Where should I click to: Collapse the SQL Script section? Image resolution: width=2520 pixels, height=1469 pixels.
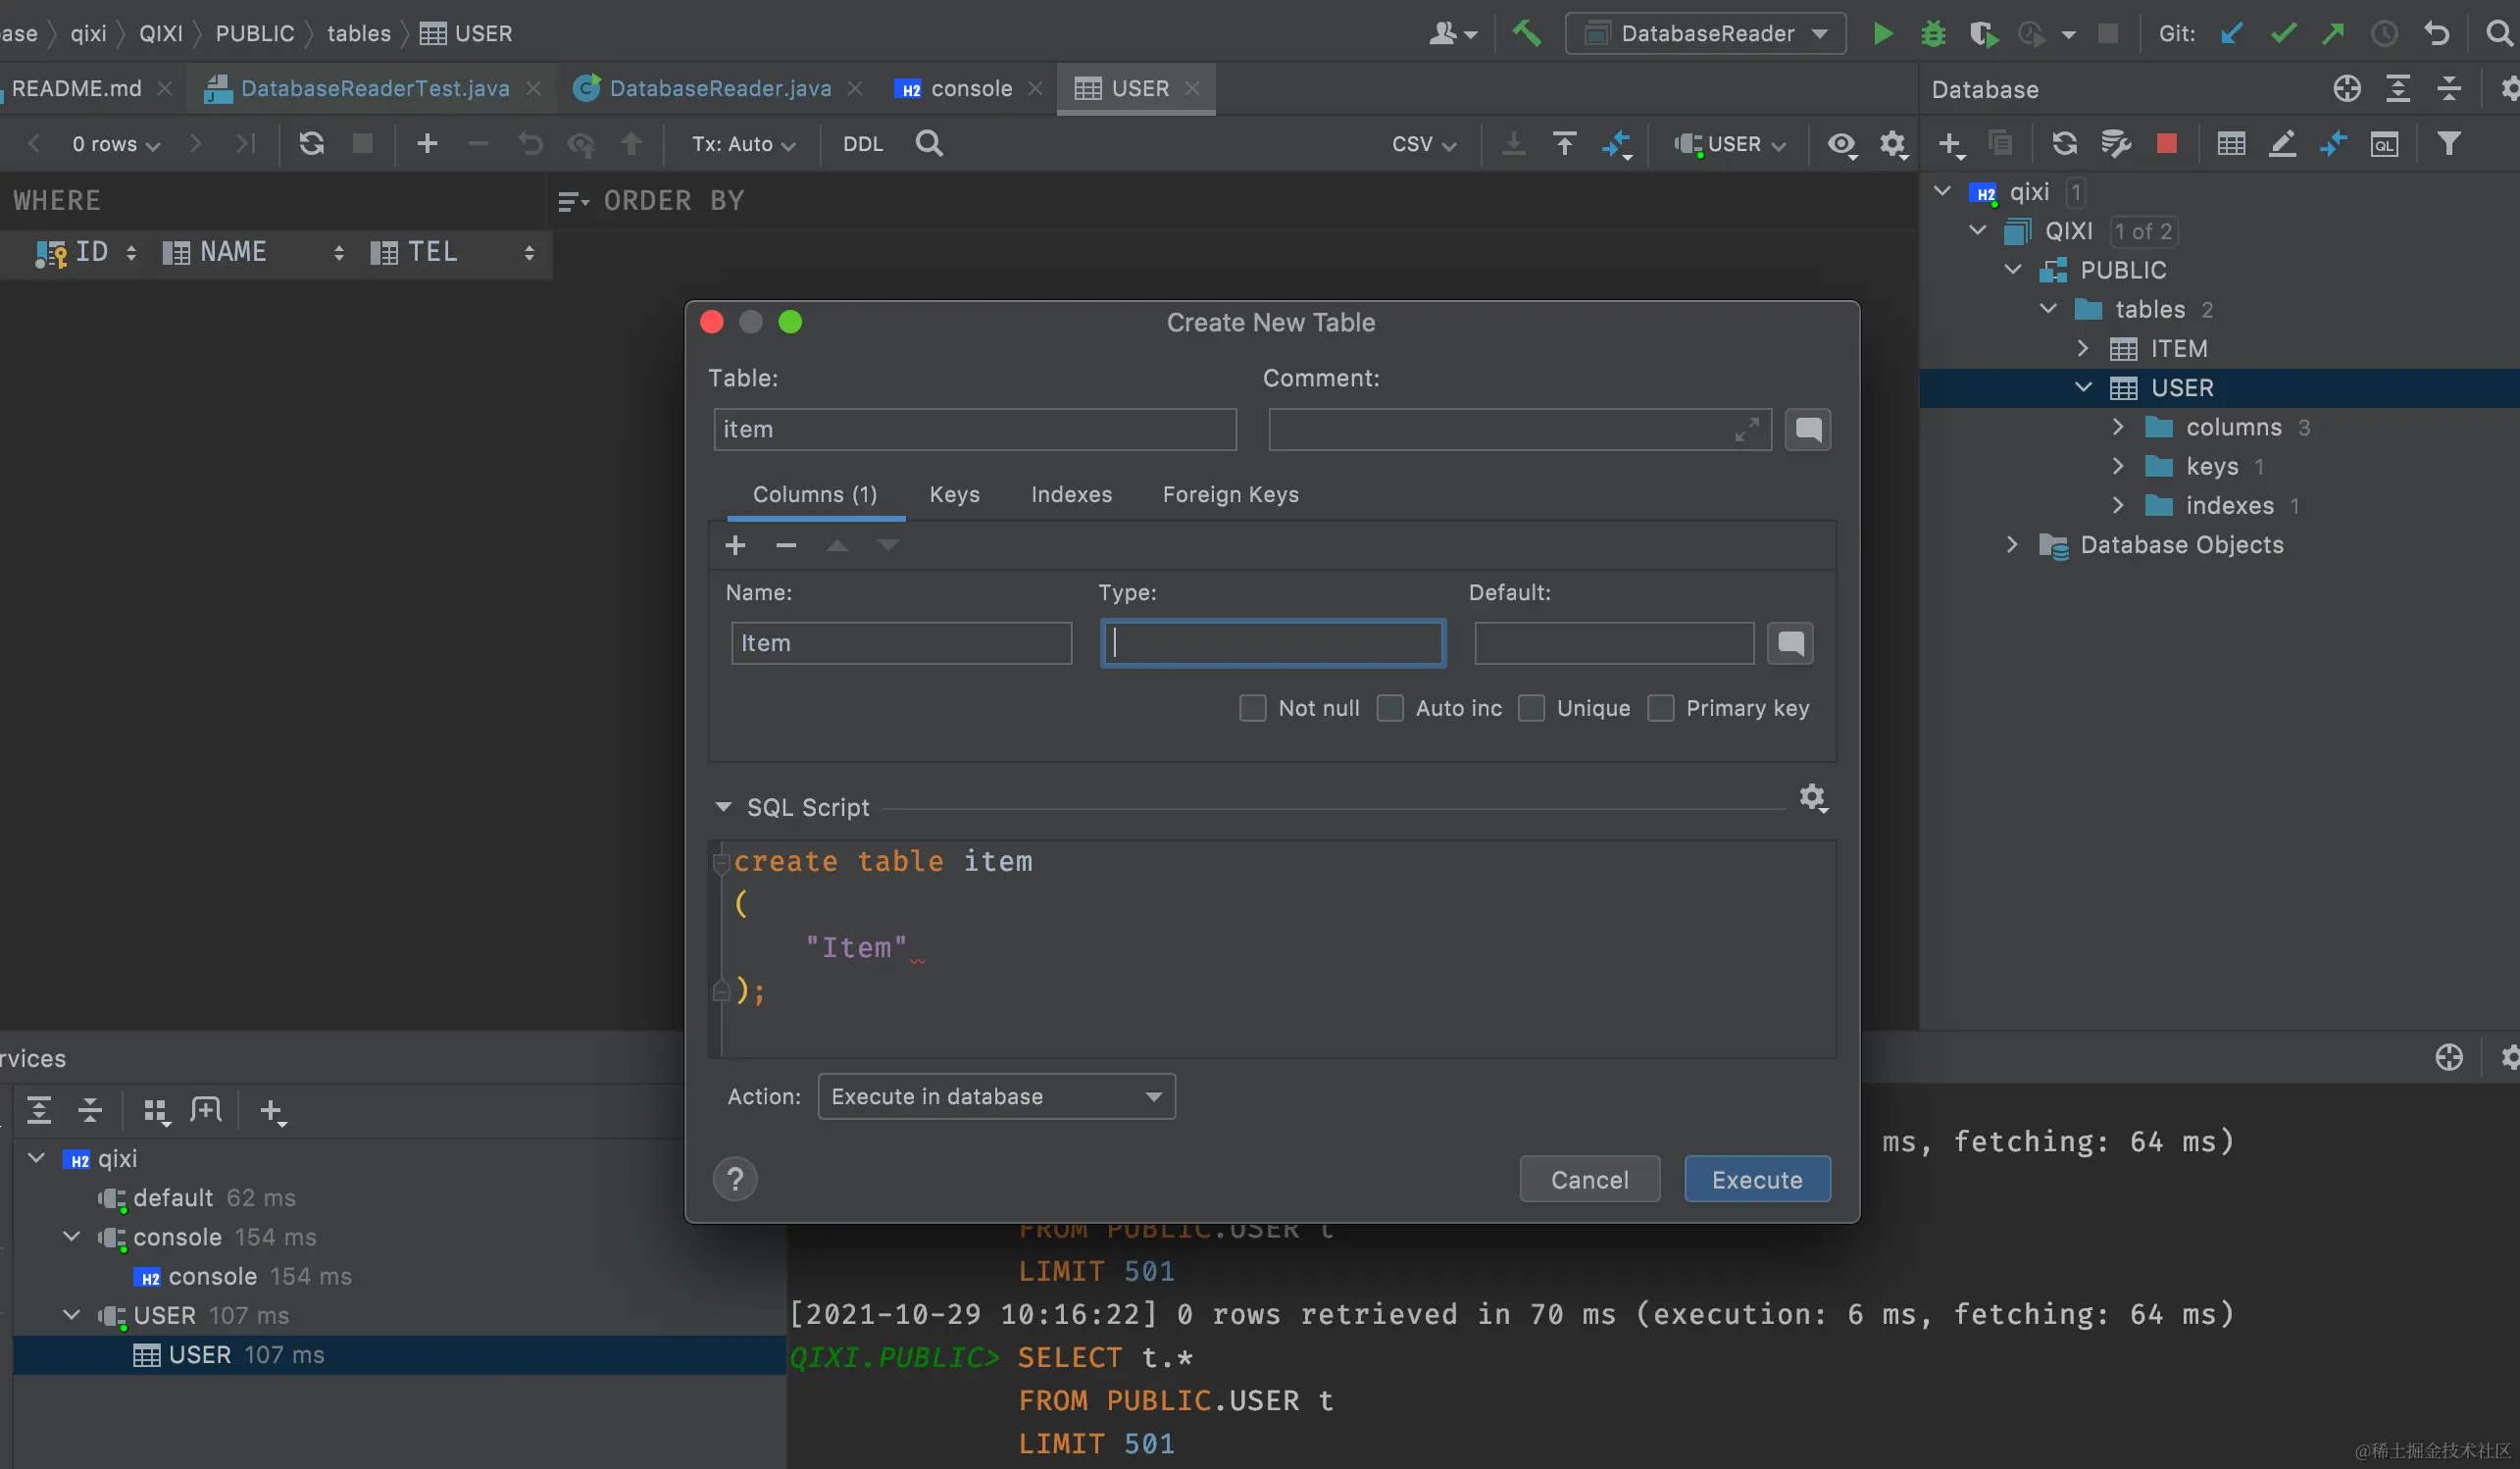723,807
